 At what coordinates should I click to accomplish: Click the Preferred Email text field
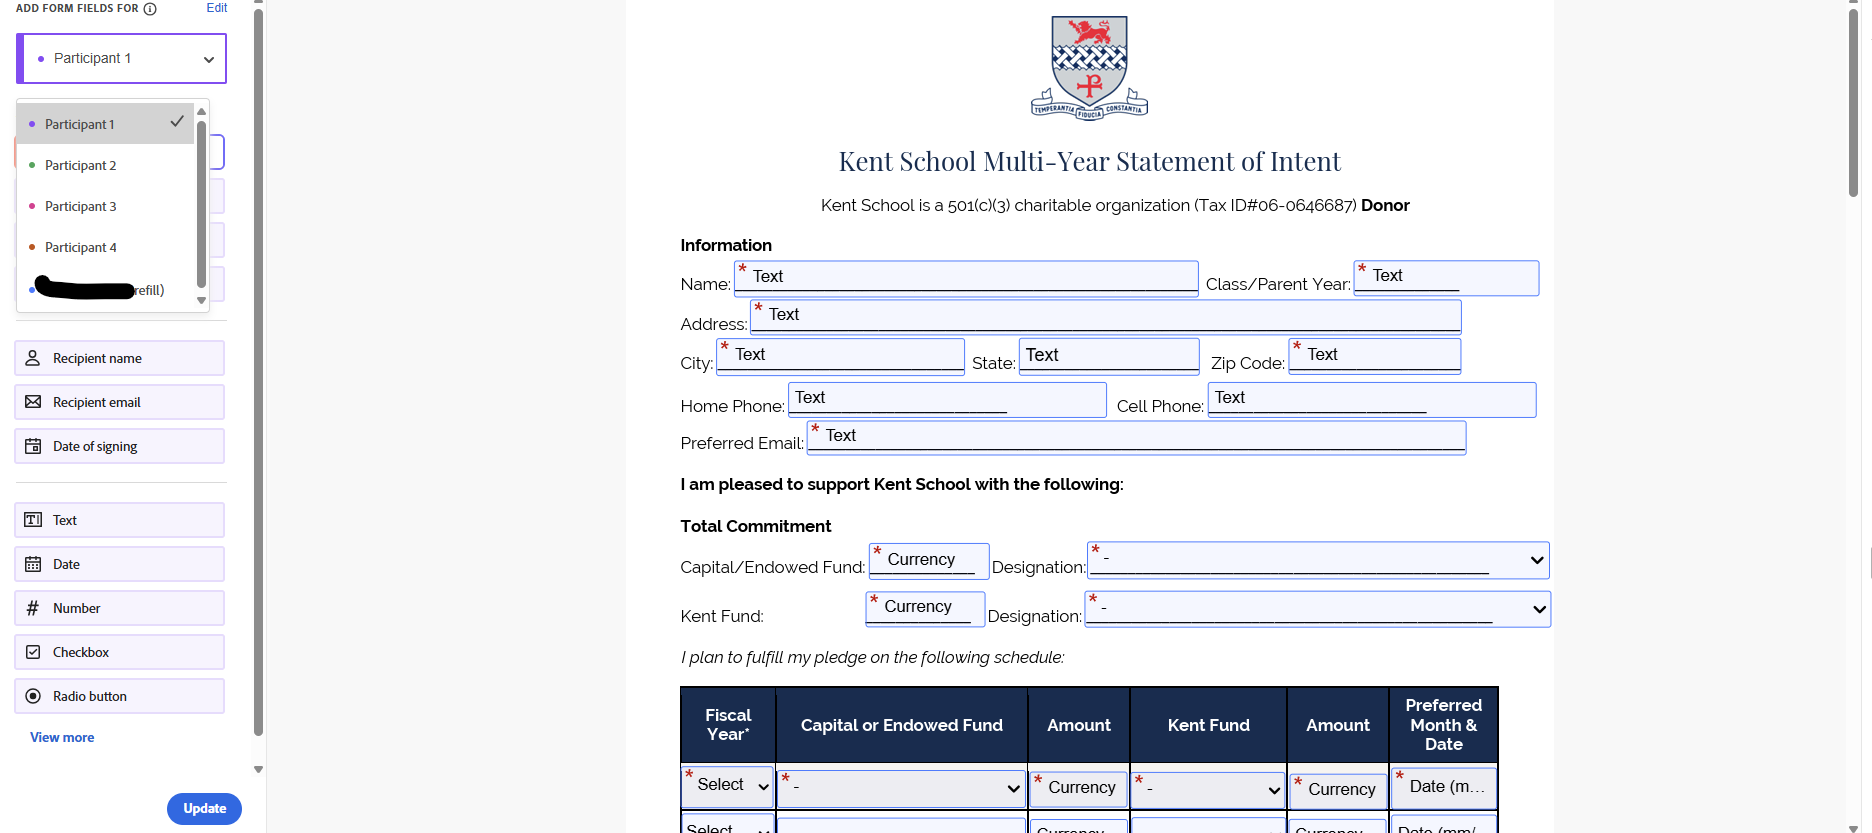(x=1136, y=437)
